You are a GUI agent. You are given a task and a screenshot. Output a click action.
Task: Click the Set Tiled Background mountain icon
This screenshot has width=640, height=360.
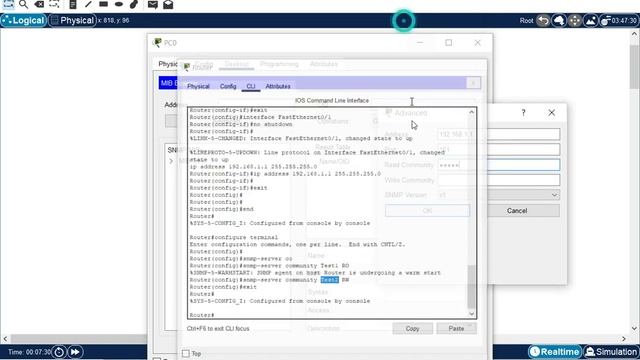(x=591, y=20)
